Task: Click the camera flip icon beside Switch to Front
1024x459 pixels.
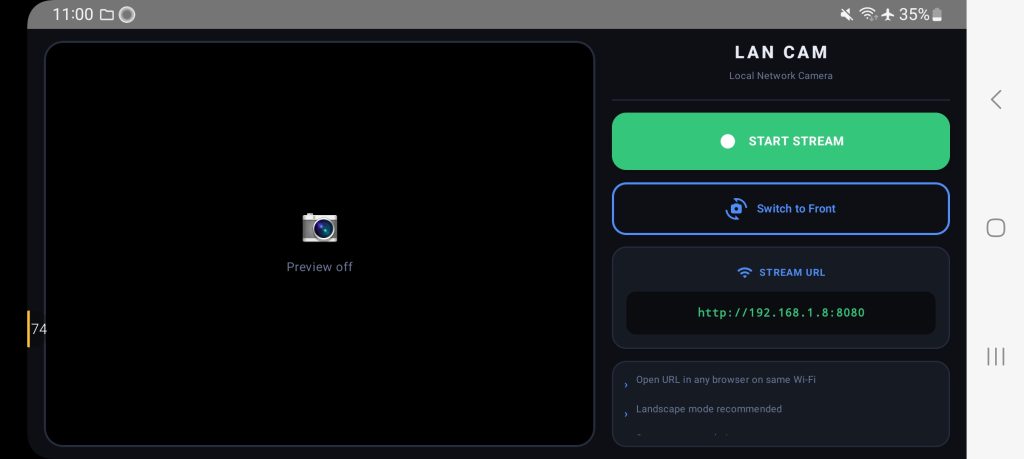Action: coord(736,209)
